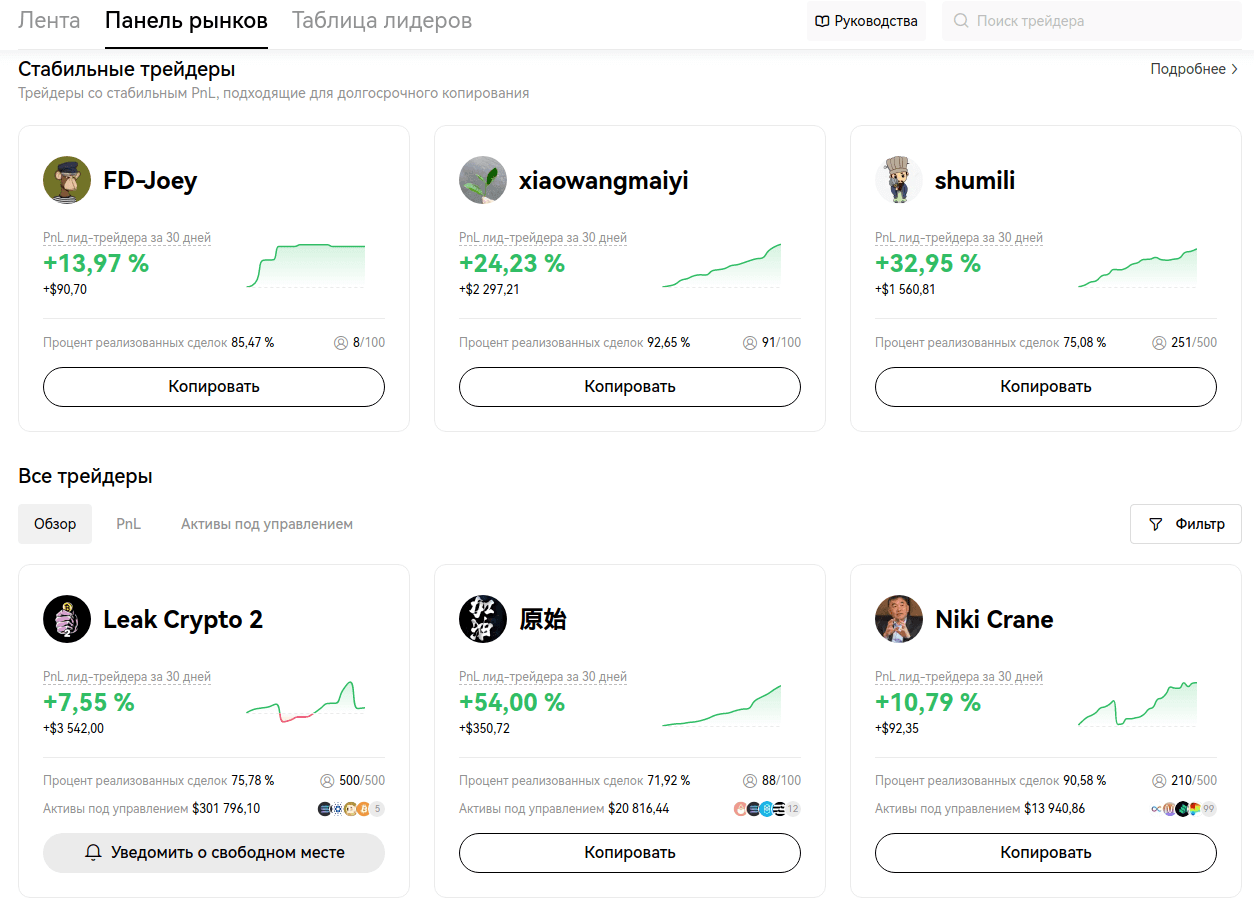Switch to the Лента tab

(x=49, y=21)
